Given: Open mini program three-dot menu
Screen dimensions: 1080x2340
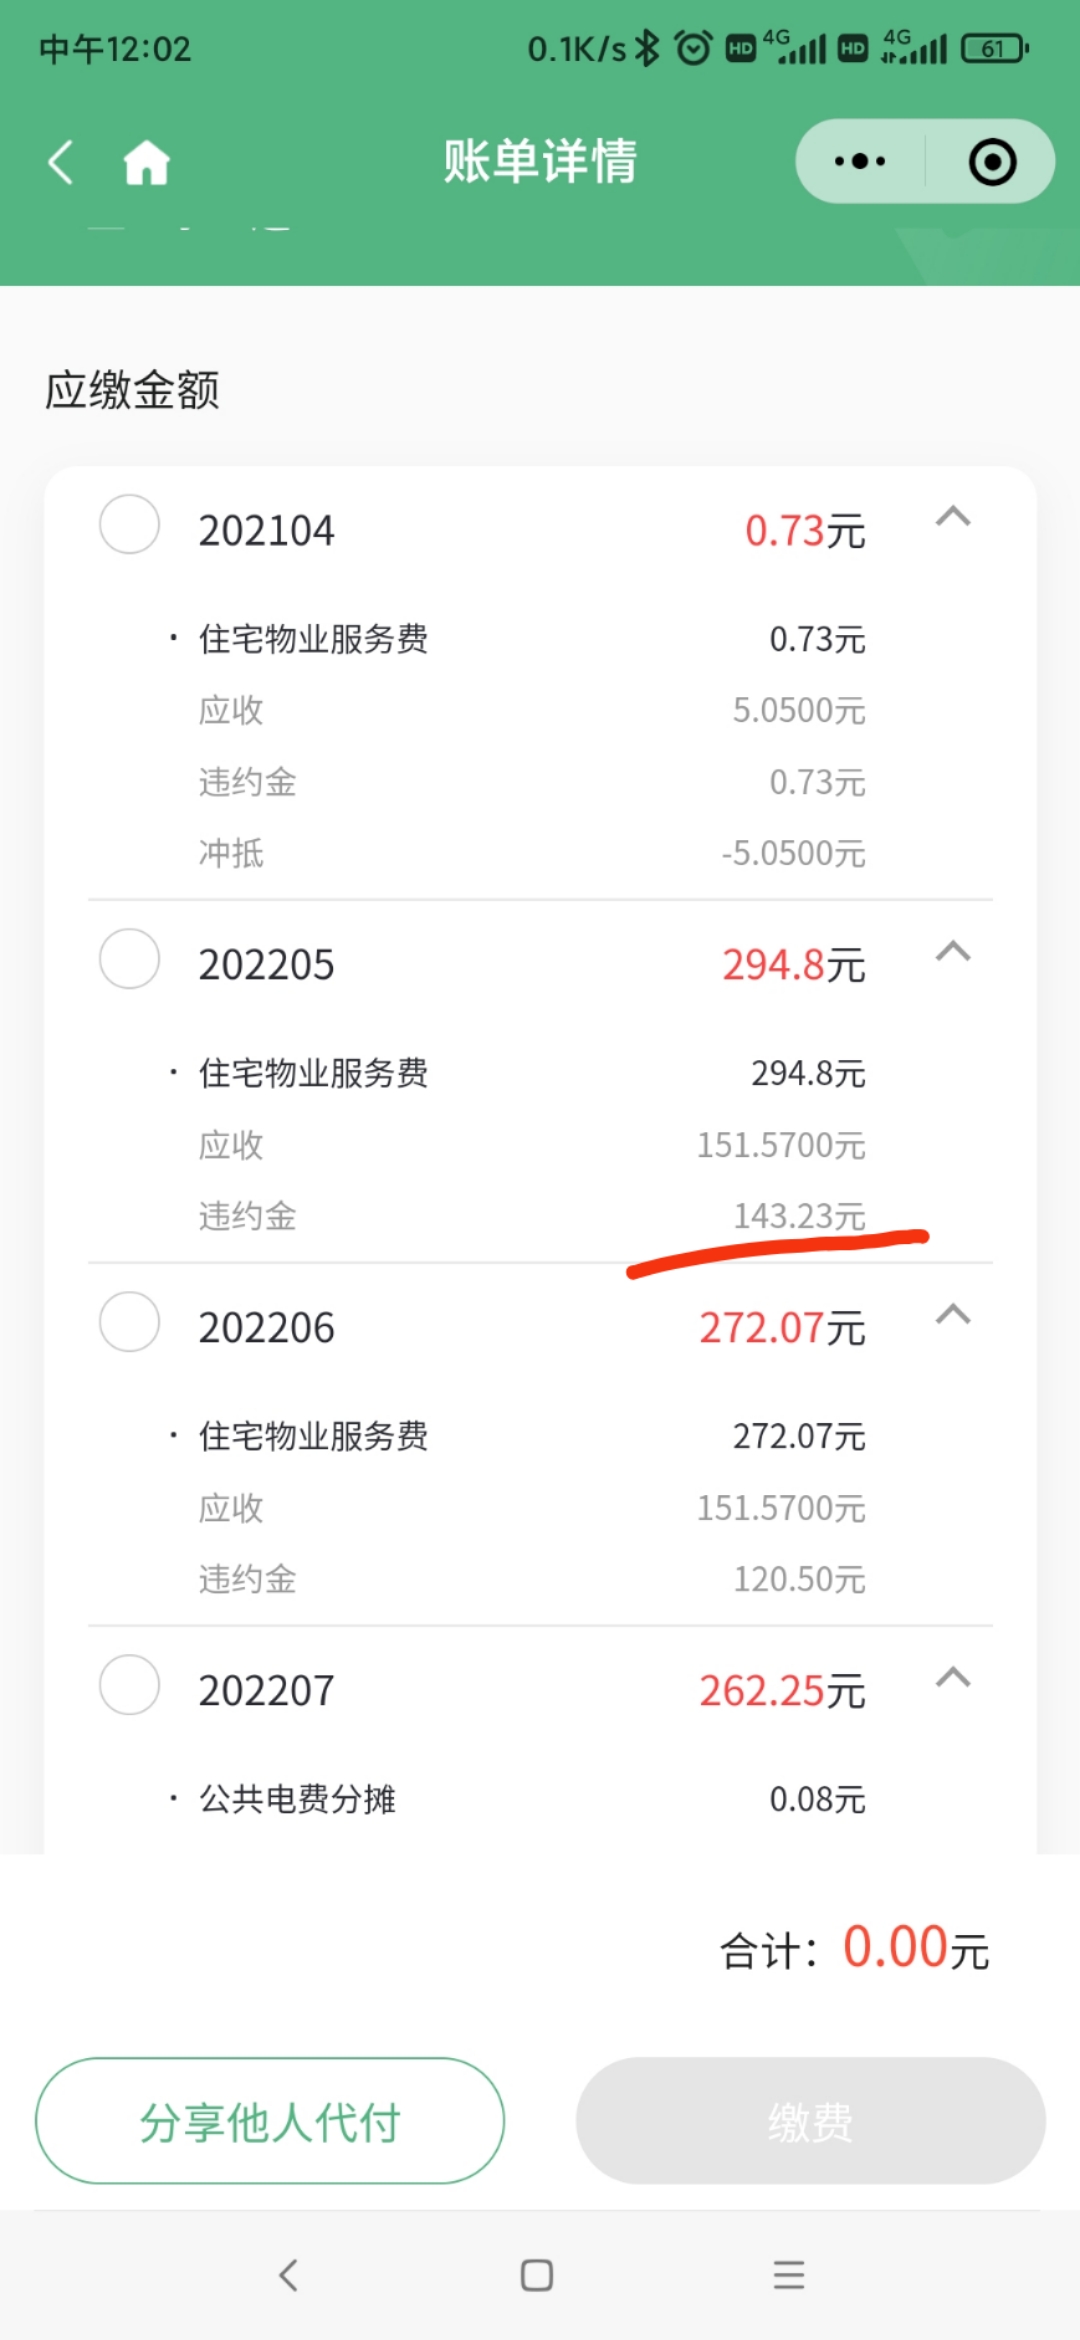Looking at the screenshot, I should (859, 162).
